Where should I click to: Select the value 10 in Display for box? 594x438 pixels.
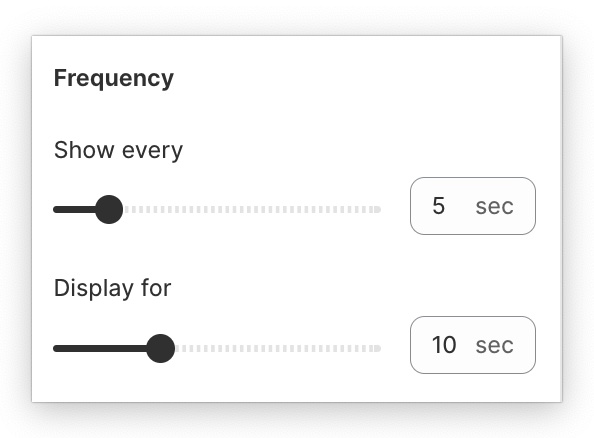(x=444, y=345)
